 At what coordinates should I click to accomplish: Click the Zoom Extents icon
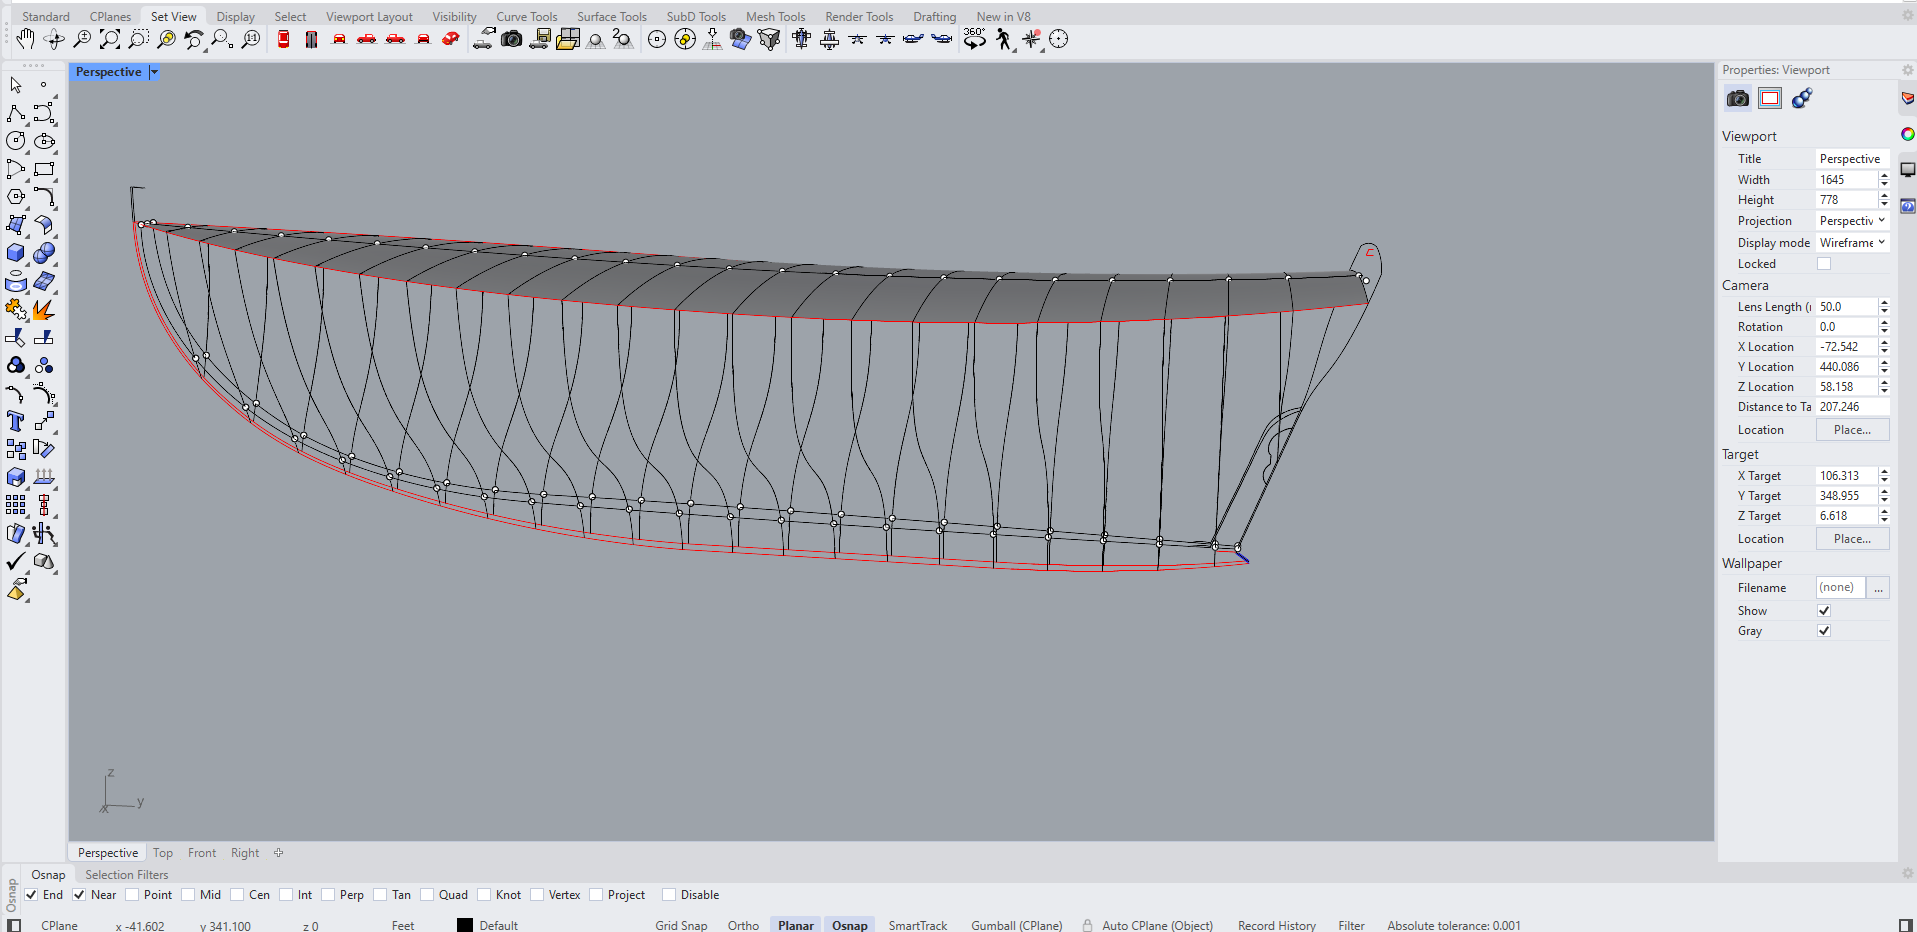(x=110, y=39)
